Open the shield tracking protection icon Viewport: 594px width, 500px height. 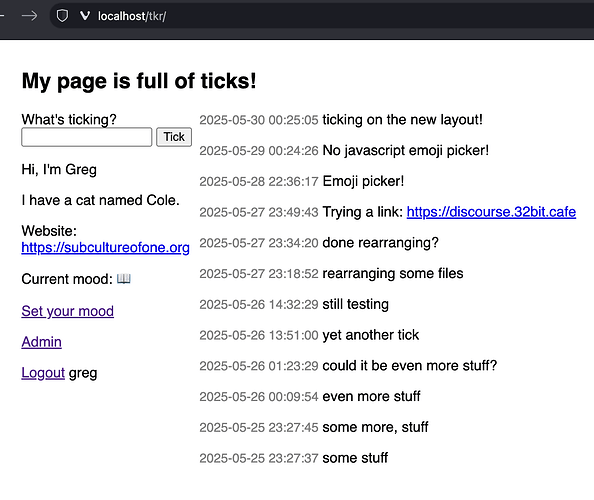(62, 16)
